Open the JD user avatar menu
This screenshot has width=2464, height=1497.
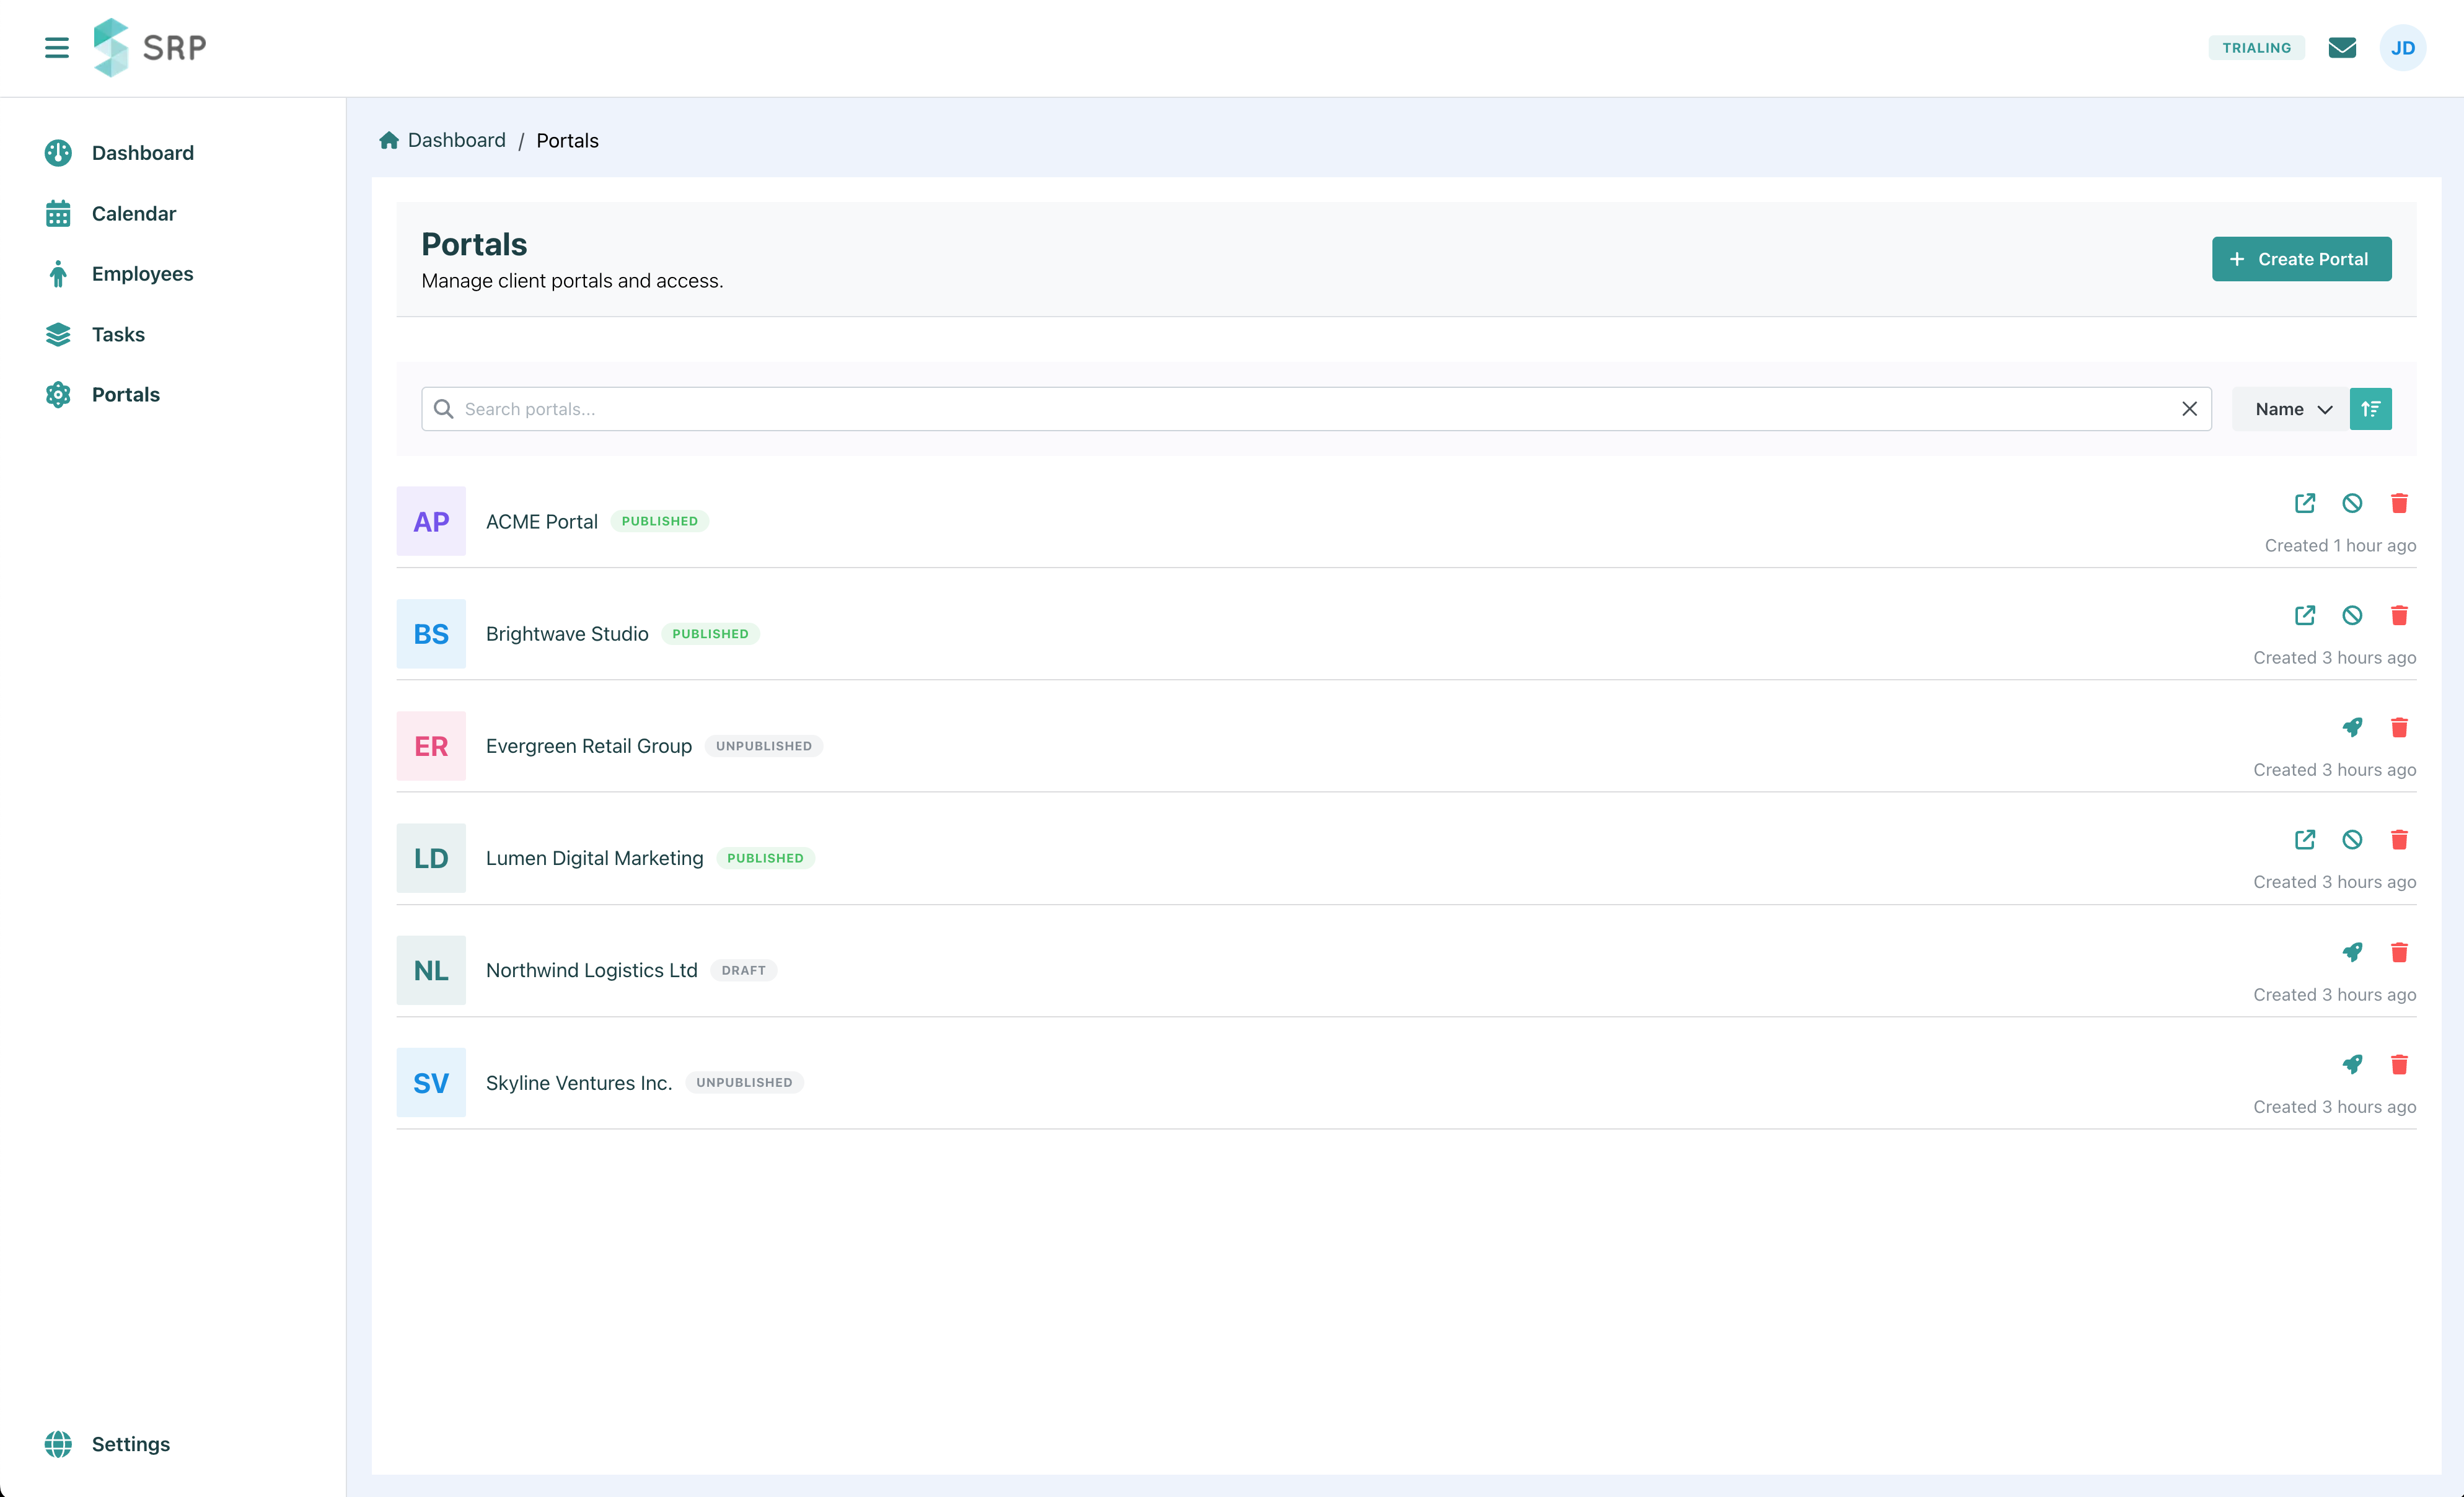pos(2402,48)
